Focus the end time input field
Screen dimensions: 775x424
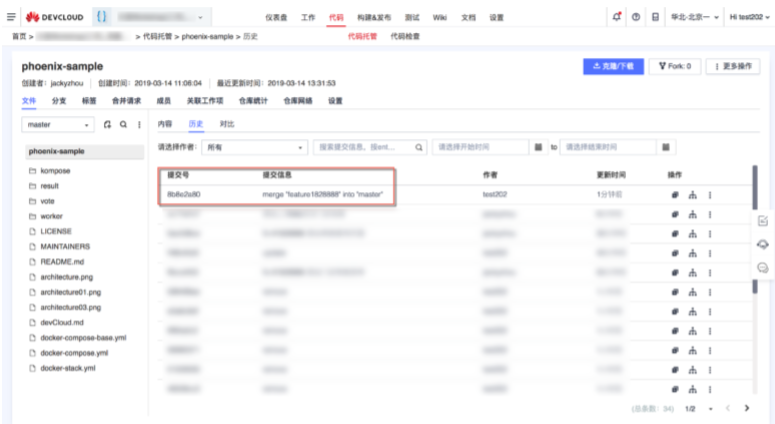pos(608,147)
